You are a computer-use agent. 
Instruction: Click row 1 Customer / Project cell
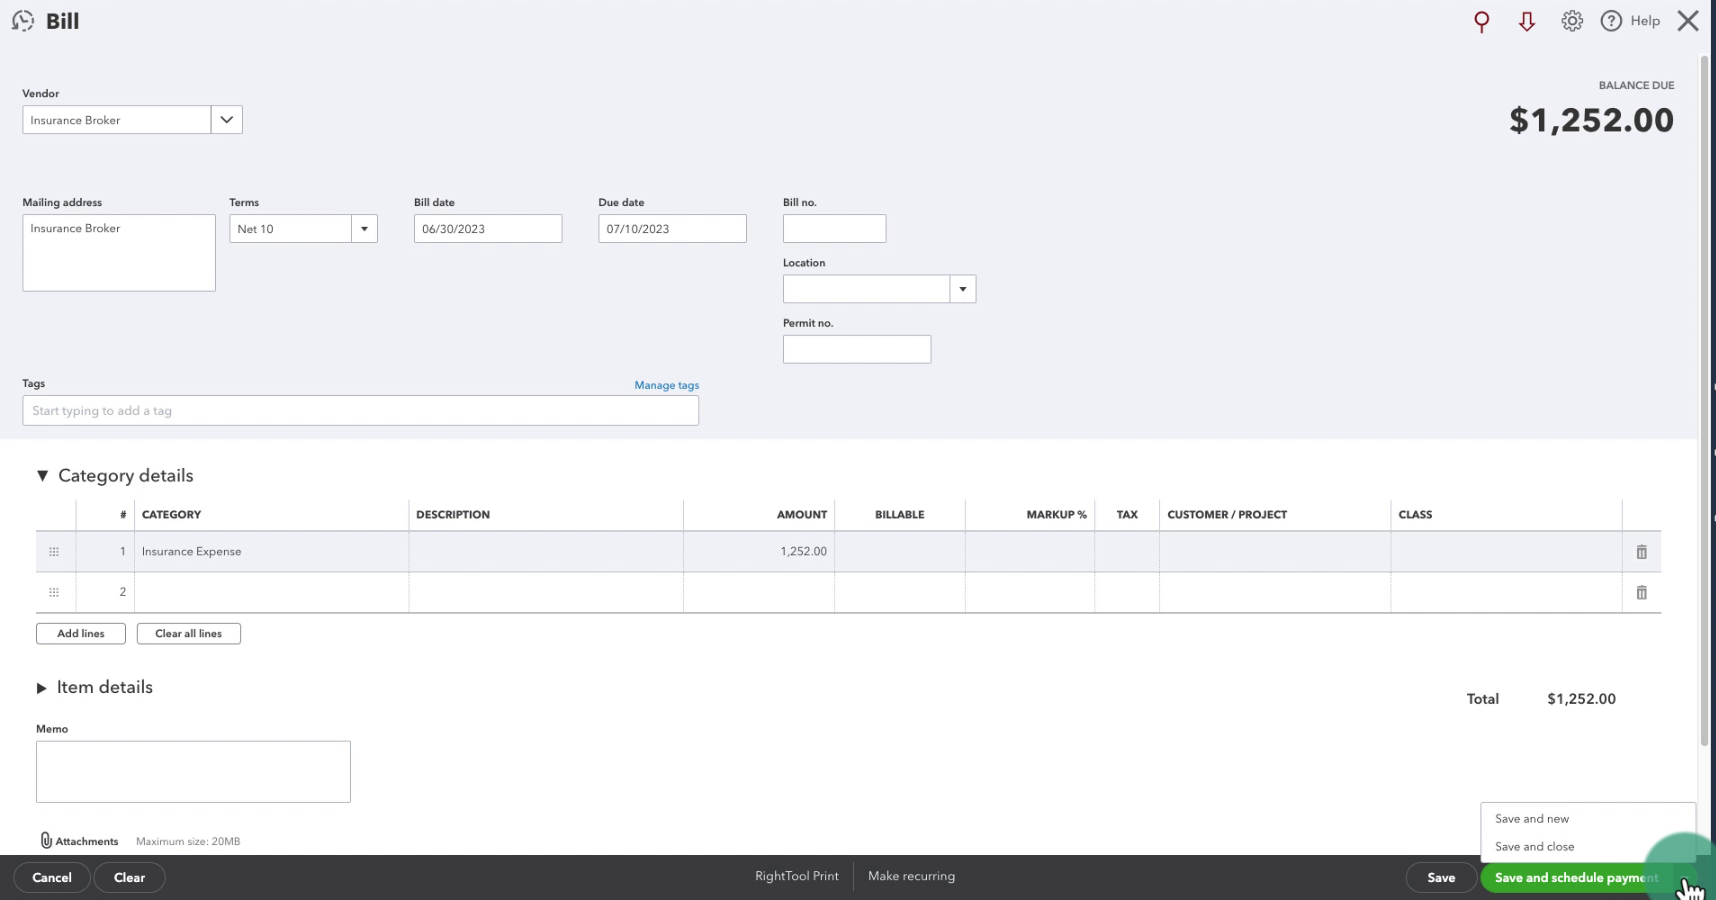[1274, 552]
